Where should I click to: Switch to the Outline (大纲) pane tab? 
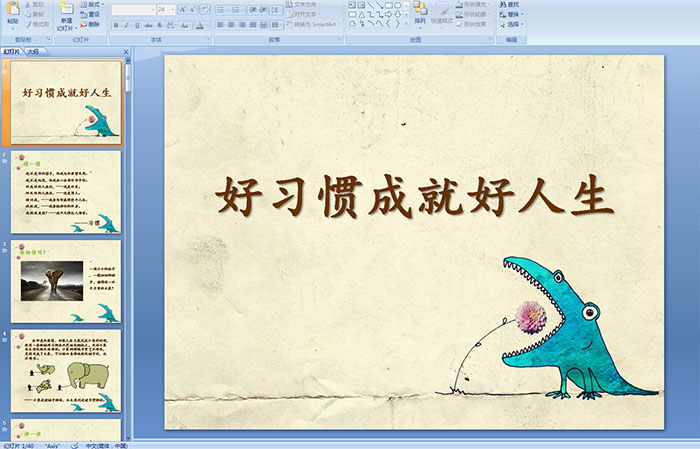(x=33, y=52)
